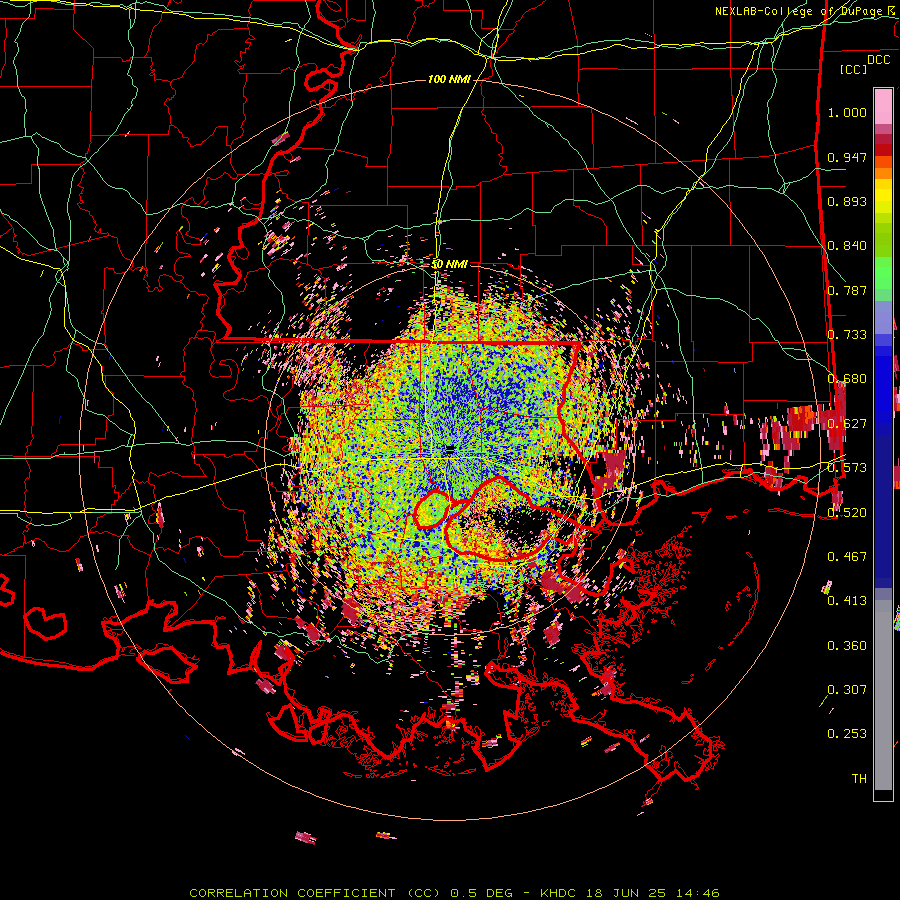The image size is (900, 900).
Task: Pick the yellow segment of the color bar
Action: pos(883,197)
